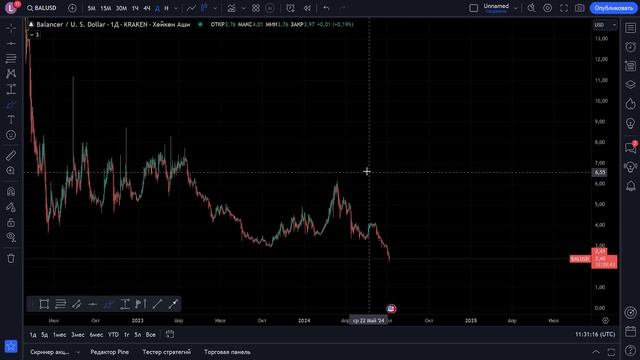Click the layout setup square icon
The width and height of the screenshot is (640, 360).
[473, 8]
